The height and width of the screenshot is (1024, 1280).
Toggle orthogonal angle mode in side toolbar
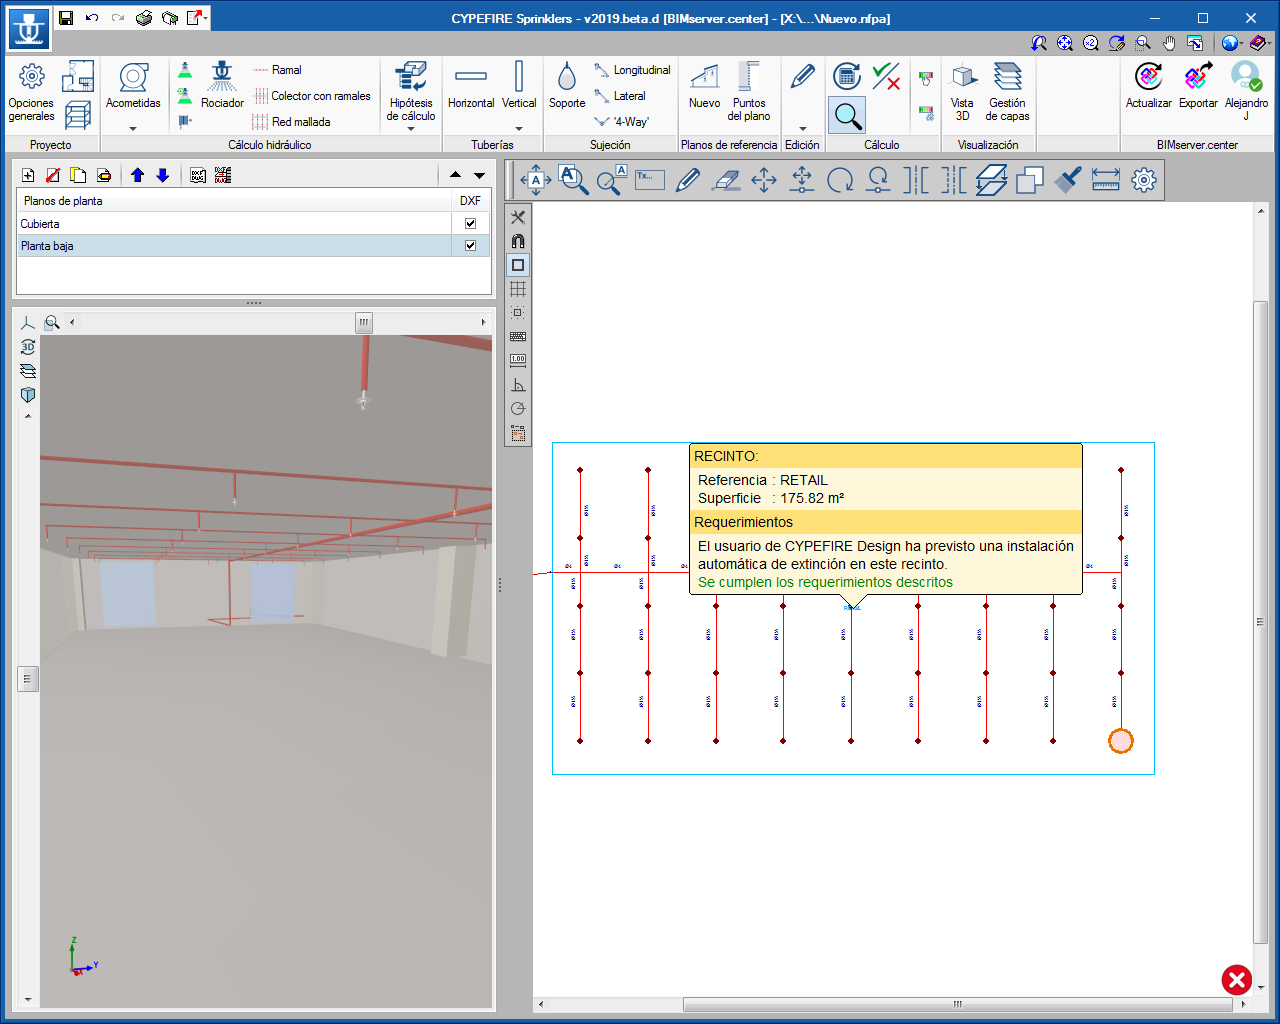(518, 385)
